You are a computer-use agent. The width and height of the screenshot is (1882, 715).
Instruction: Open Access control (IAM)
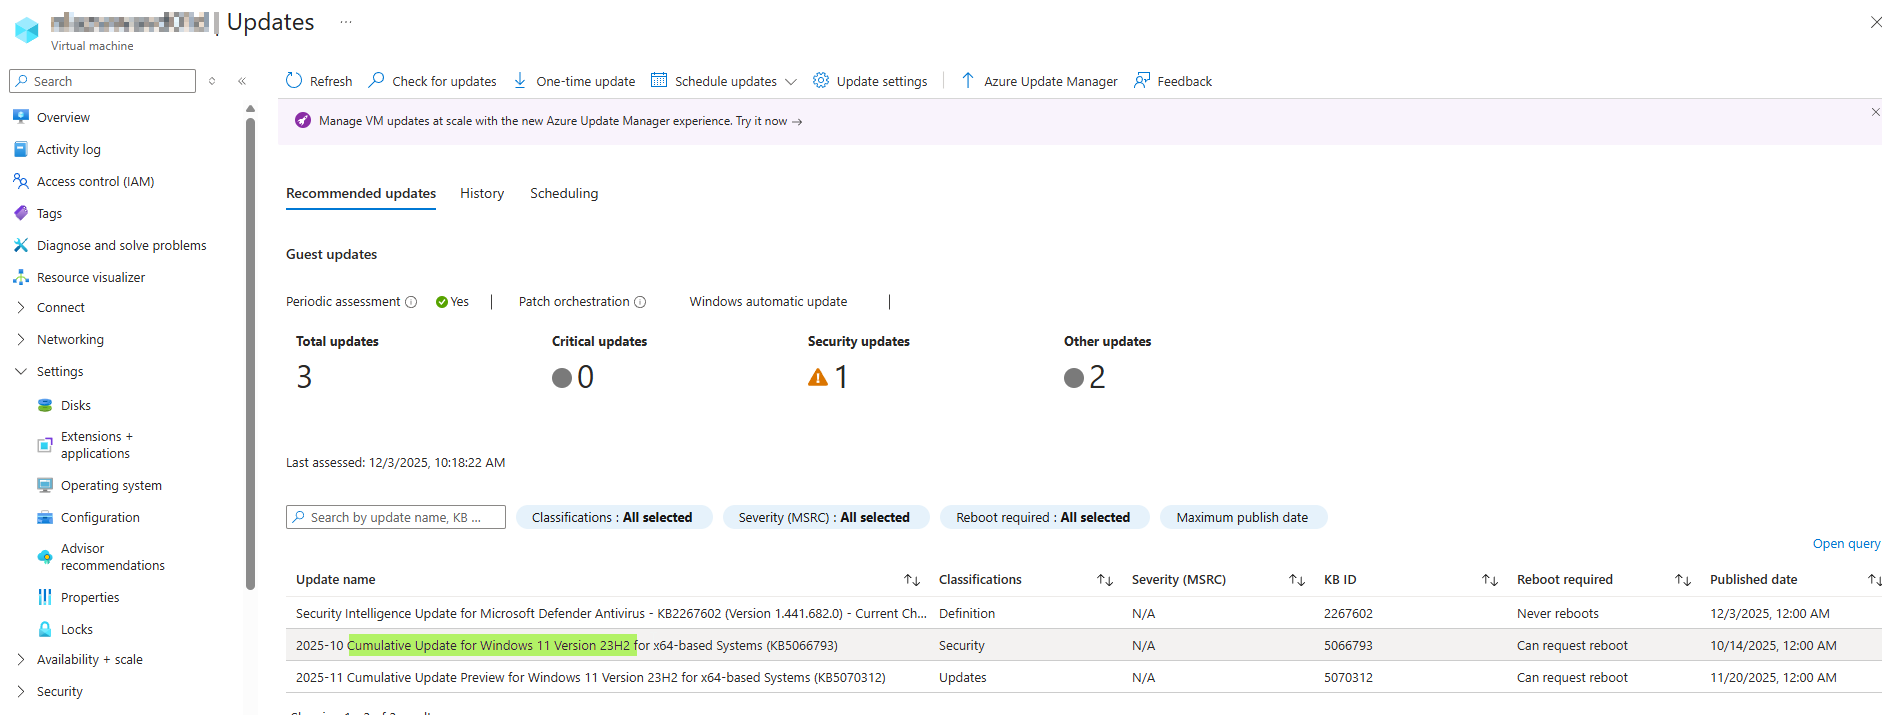click(95, 181)
